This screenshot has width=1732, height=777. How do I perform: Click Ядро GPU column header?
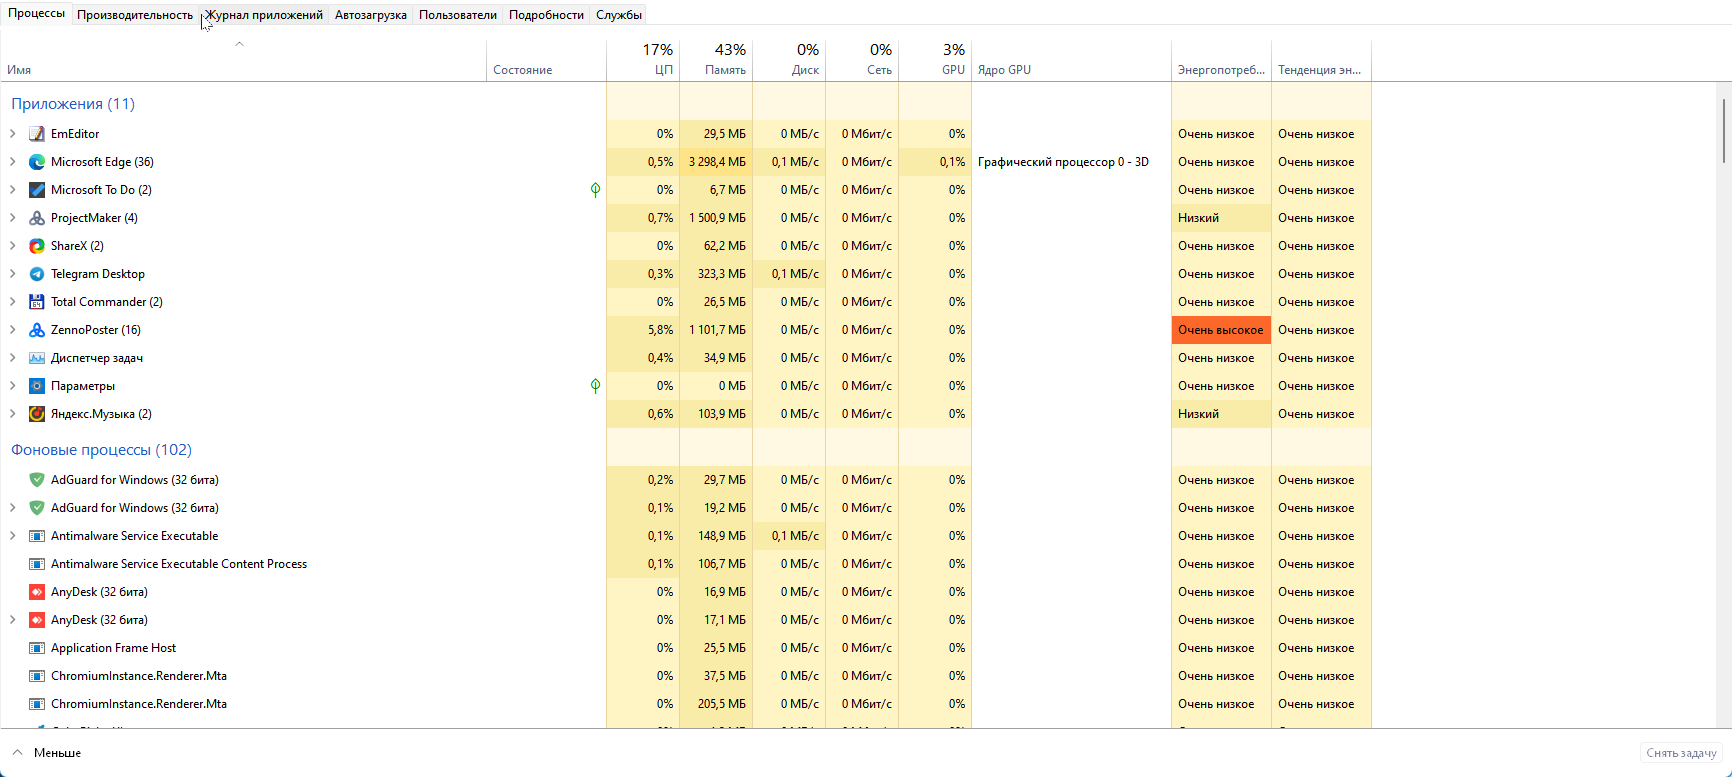pos(1071,60)
